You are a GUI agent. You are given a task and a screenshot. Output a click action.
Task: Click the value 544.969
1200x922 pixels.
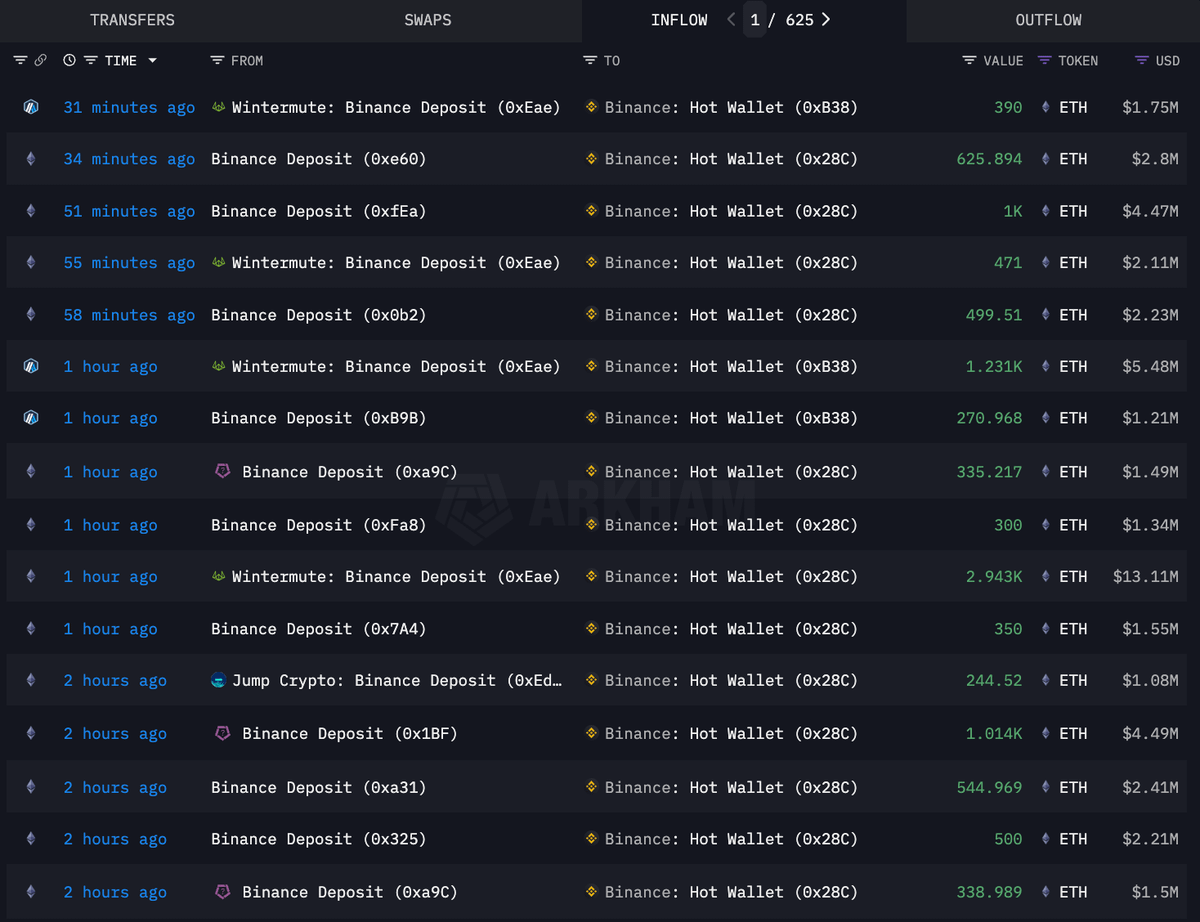989,788
